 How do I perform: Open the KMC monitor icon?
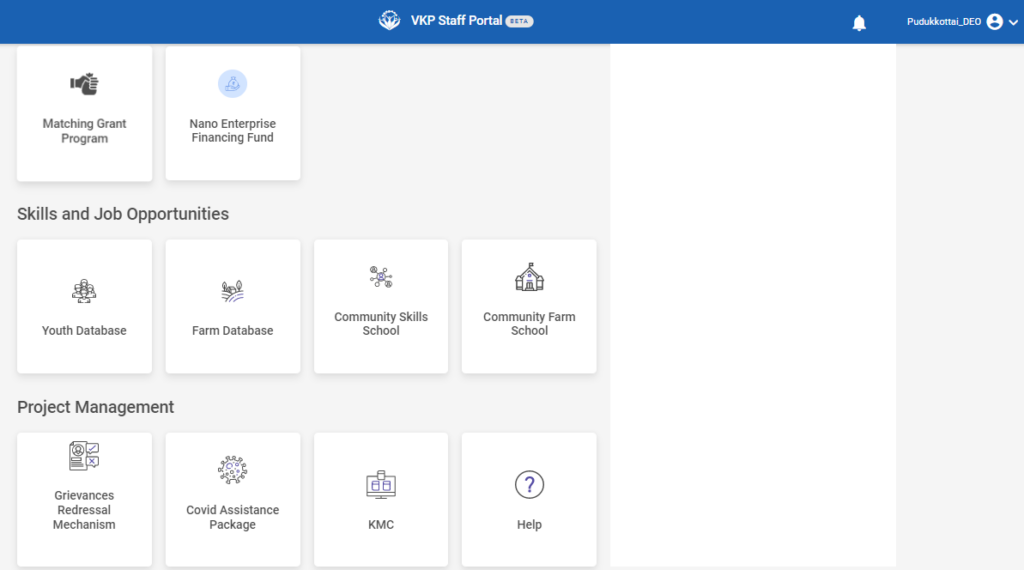tap(381, 485)
